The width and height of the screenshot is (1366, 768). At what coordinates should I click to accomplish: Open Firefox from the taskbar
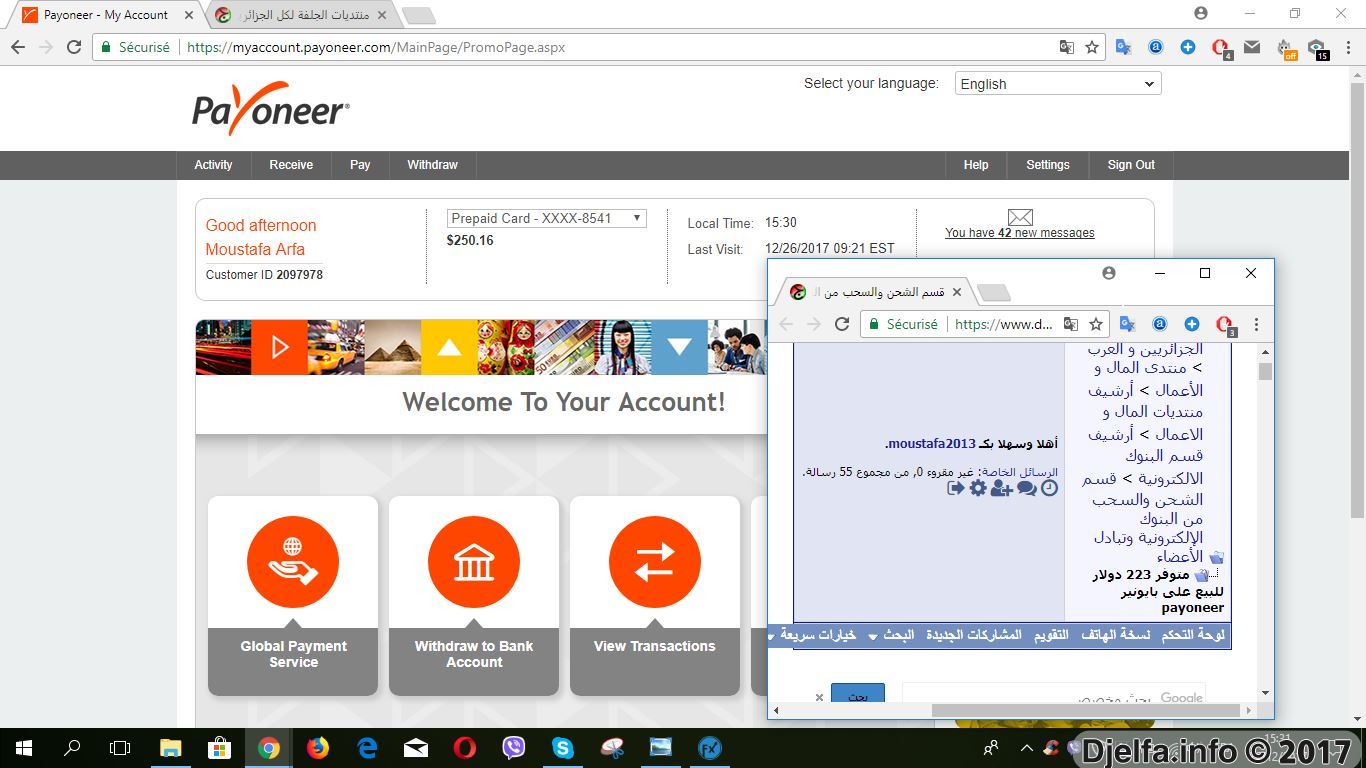pos(318,747)
